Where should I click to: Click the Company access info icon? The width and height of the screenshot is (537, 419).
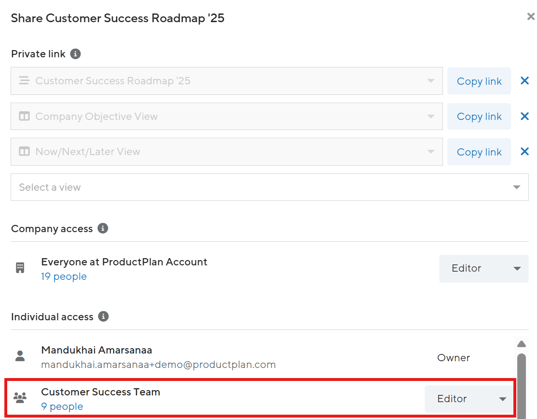click(x=103, y=228)
